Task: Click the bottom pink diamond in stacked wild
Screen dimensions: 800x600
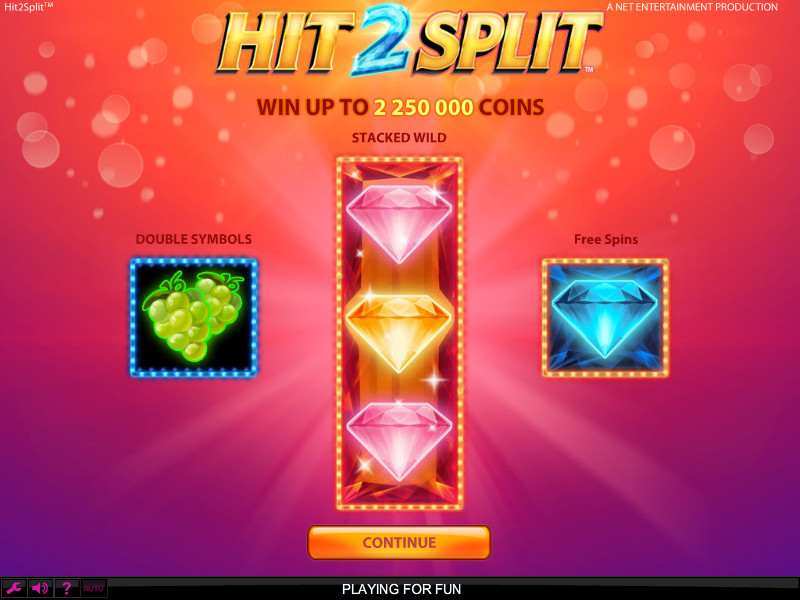Action: point(399,441)
